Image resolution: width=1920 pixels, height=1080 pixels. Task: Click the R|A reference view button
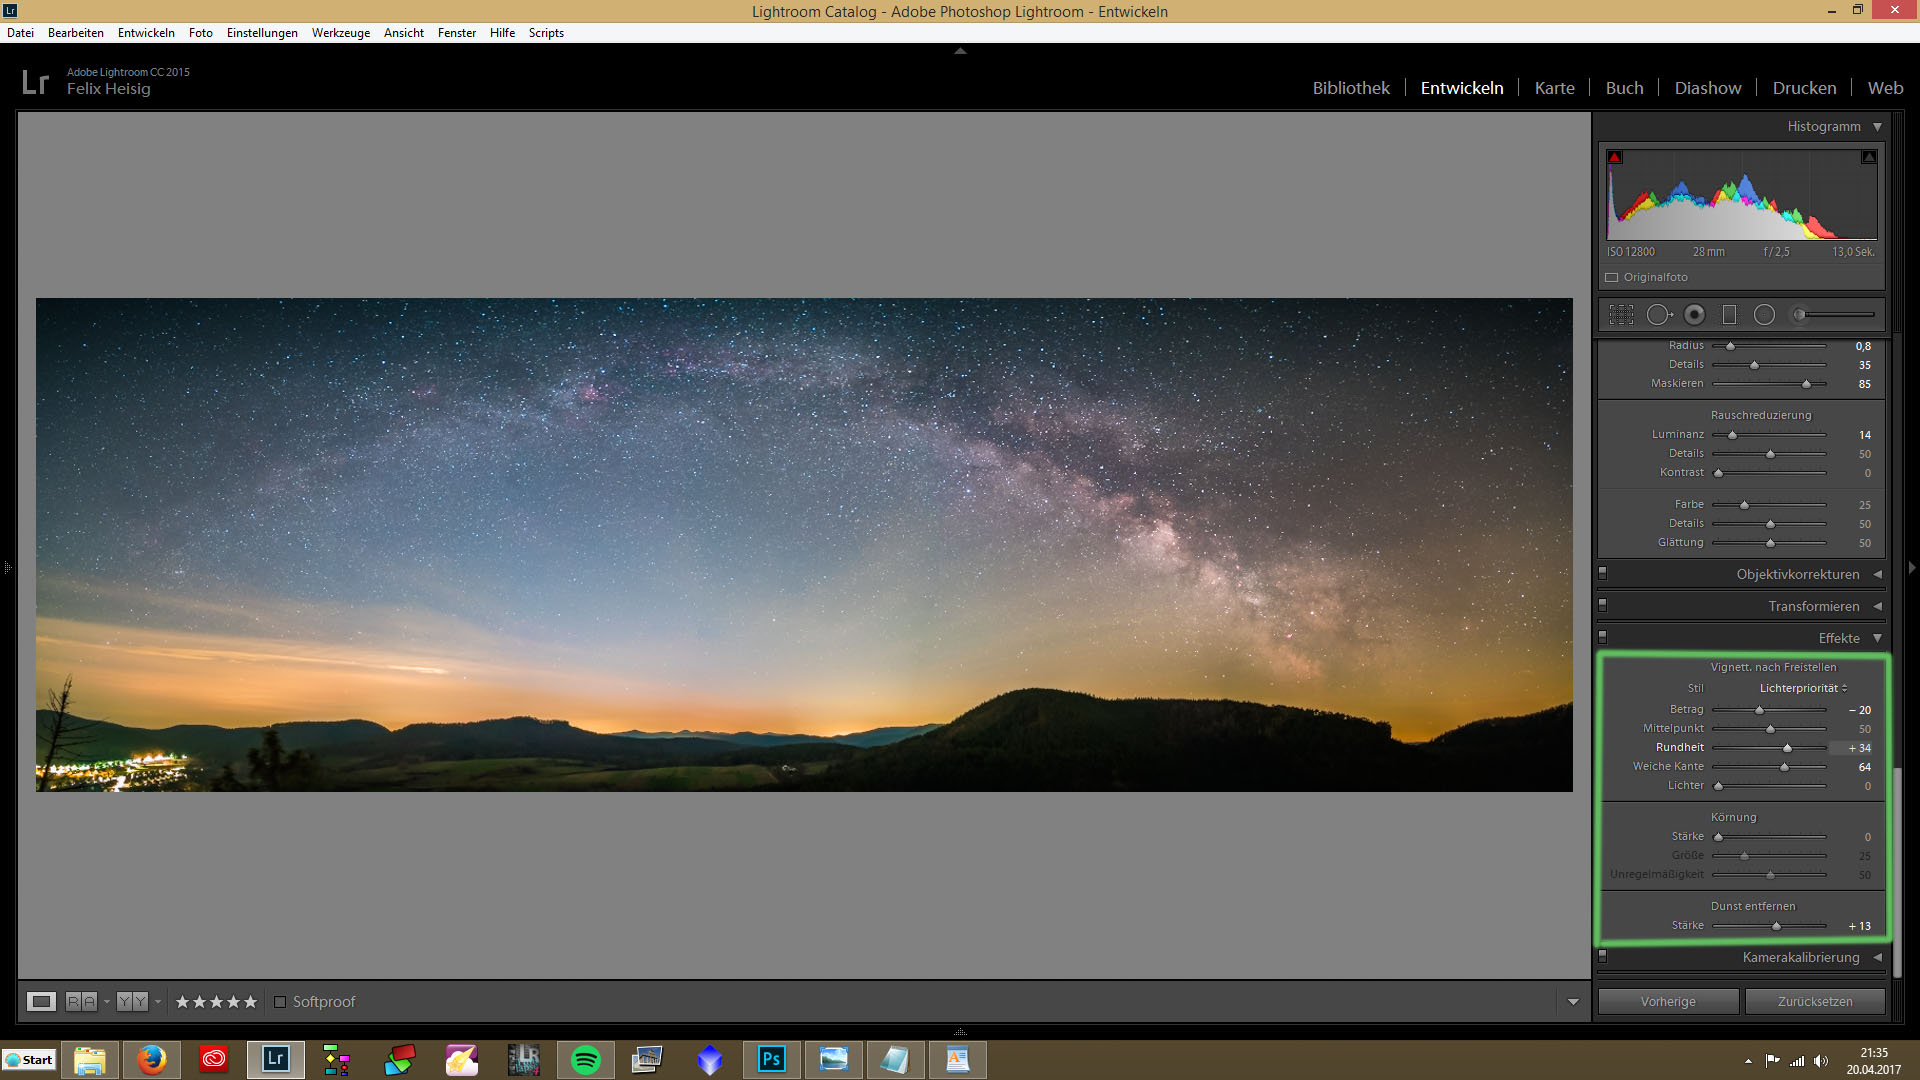[81, 1001]
